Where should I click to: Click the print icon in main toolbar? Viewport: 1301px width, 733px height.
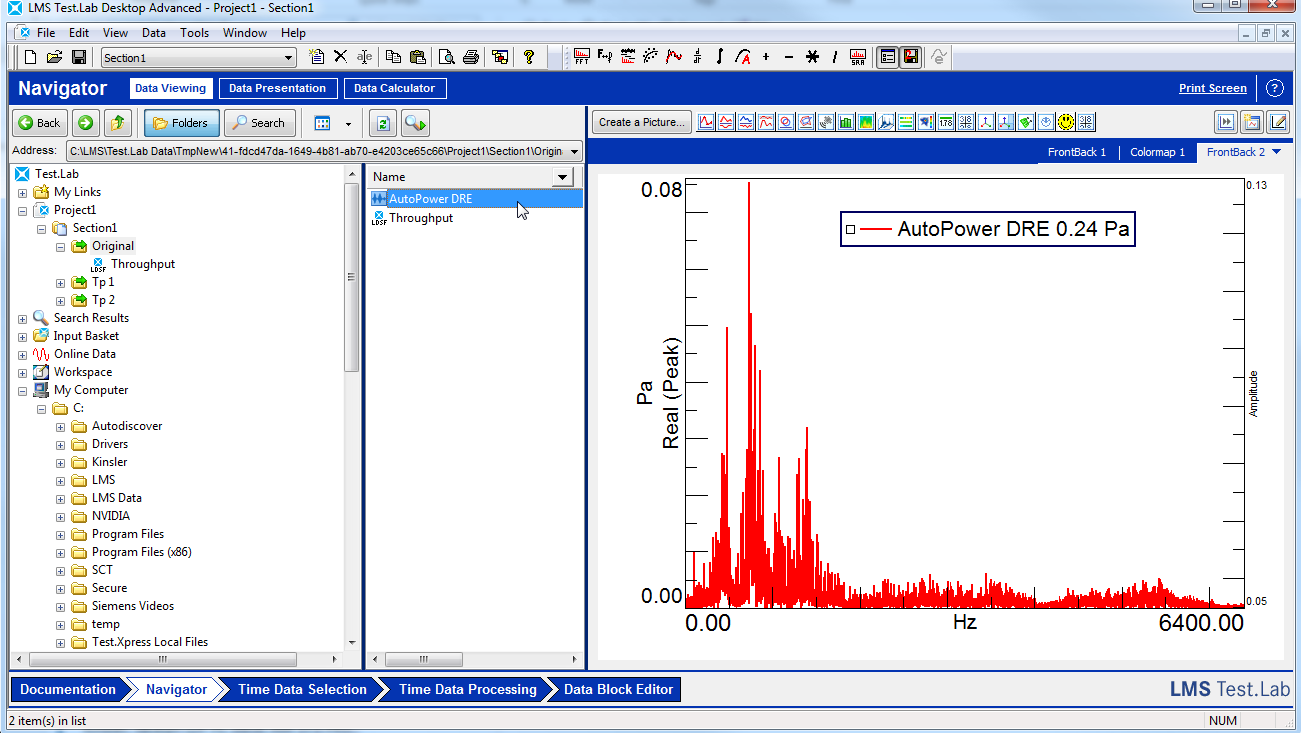(470, 57)
